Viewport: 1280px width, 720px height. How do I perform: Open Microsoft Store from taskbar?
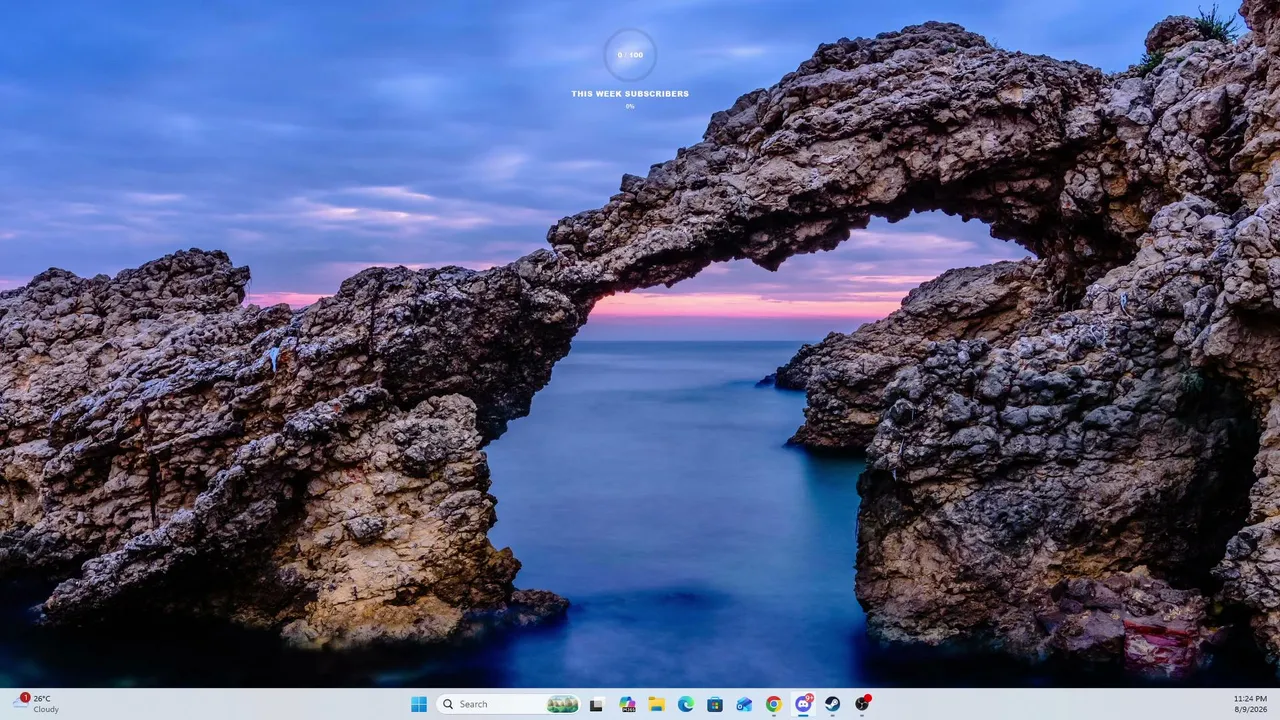pyautogui.click(x=715, y=704)
